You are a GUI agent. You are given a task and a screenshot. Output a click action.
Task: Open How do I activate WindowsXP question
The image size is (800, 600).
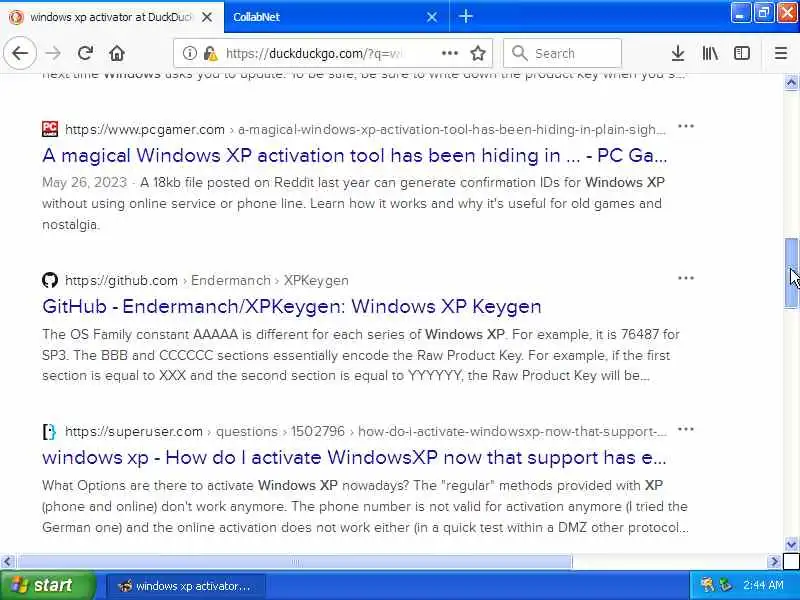[x=354, y=457]
